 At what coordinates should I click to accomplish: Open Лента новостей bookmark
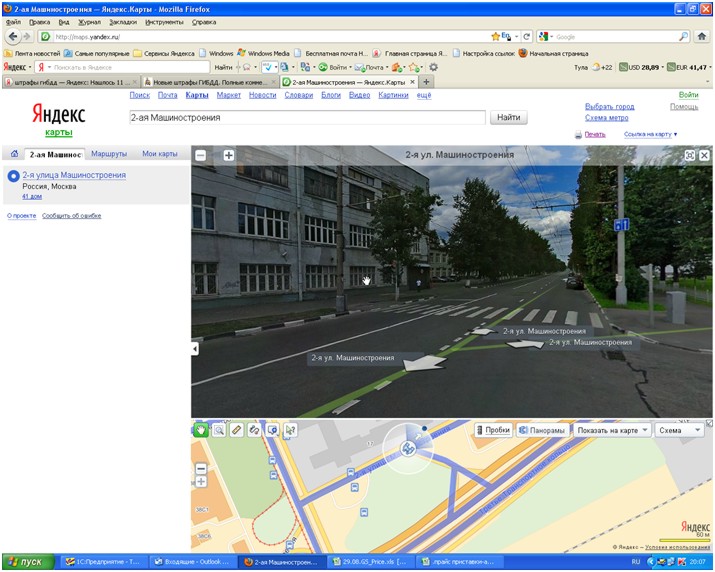pos(32,53)
